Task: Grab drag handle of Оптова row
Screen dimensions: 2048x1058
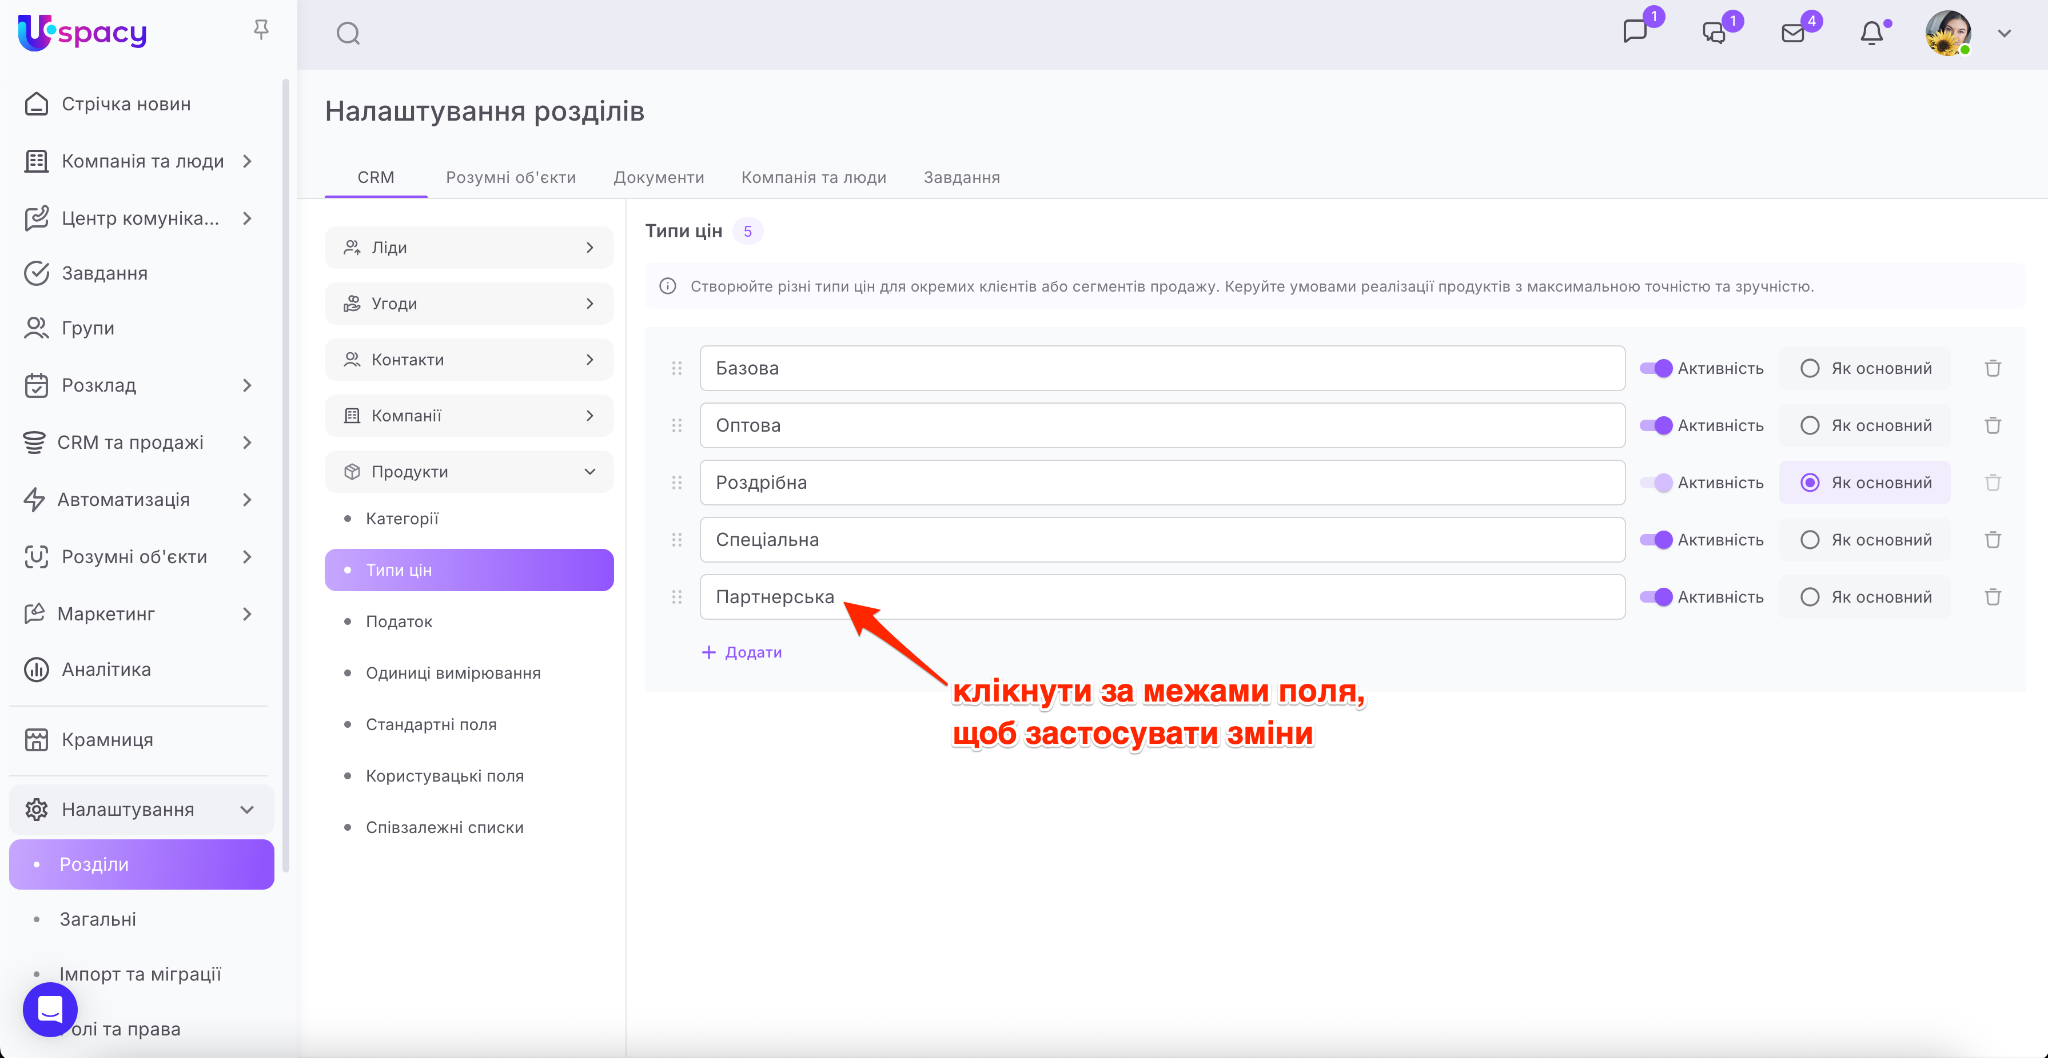Action: coord(677,425)
